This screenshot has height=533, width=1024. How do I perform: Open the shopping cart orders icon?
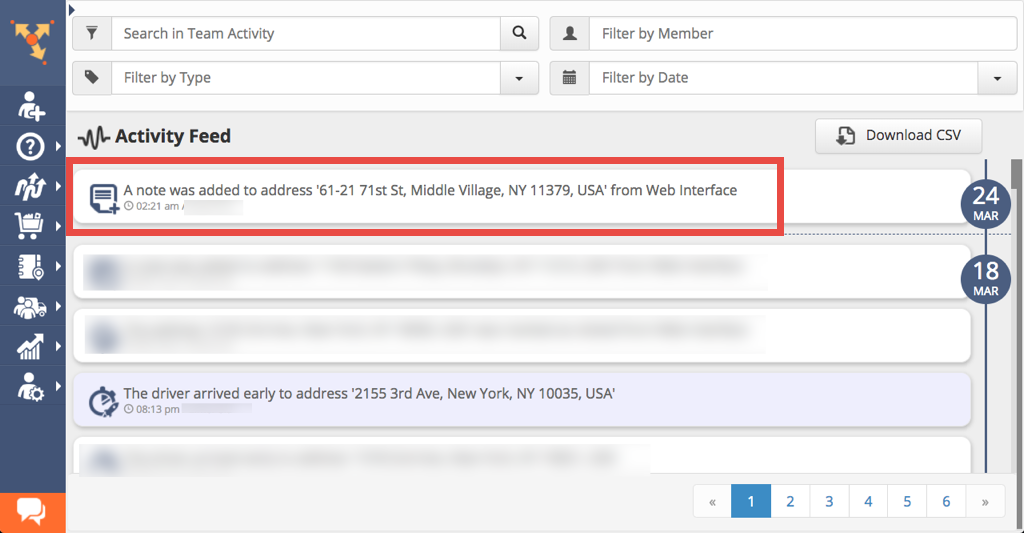coord(30,226)
